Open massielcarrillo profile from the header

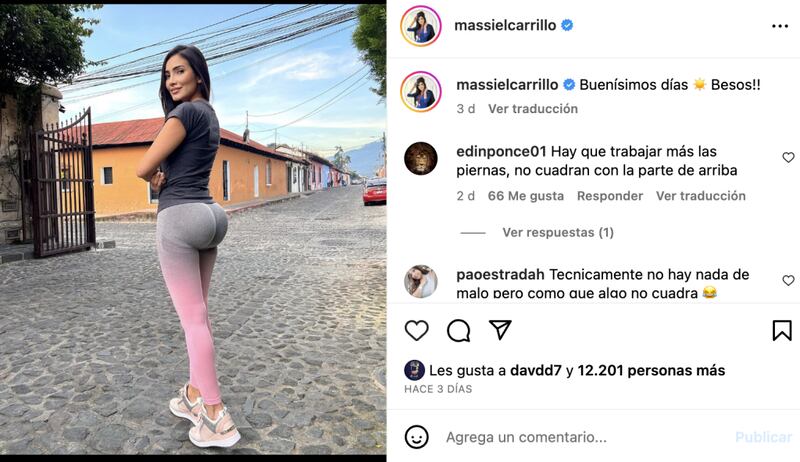505,25
